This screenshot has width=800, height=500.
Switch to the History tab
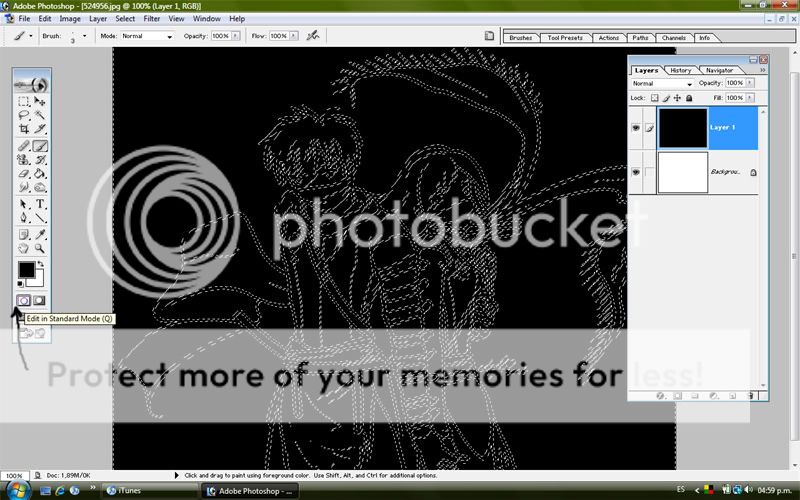[x=680, y=70]
